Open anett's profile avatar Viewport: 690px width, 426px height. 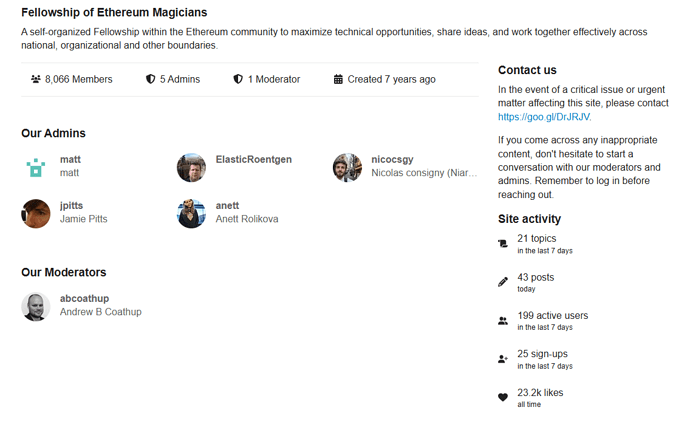click(x=191, y=213)
